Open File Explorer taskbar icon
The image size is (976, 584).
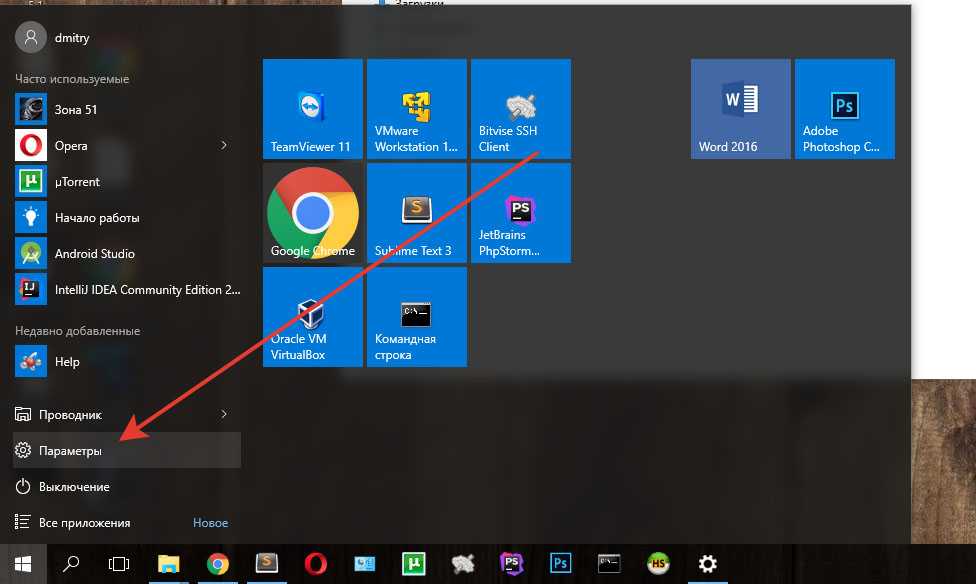(168, 564)
